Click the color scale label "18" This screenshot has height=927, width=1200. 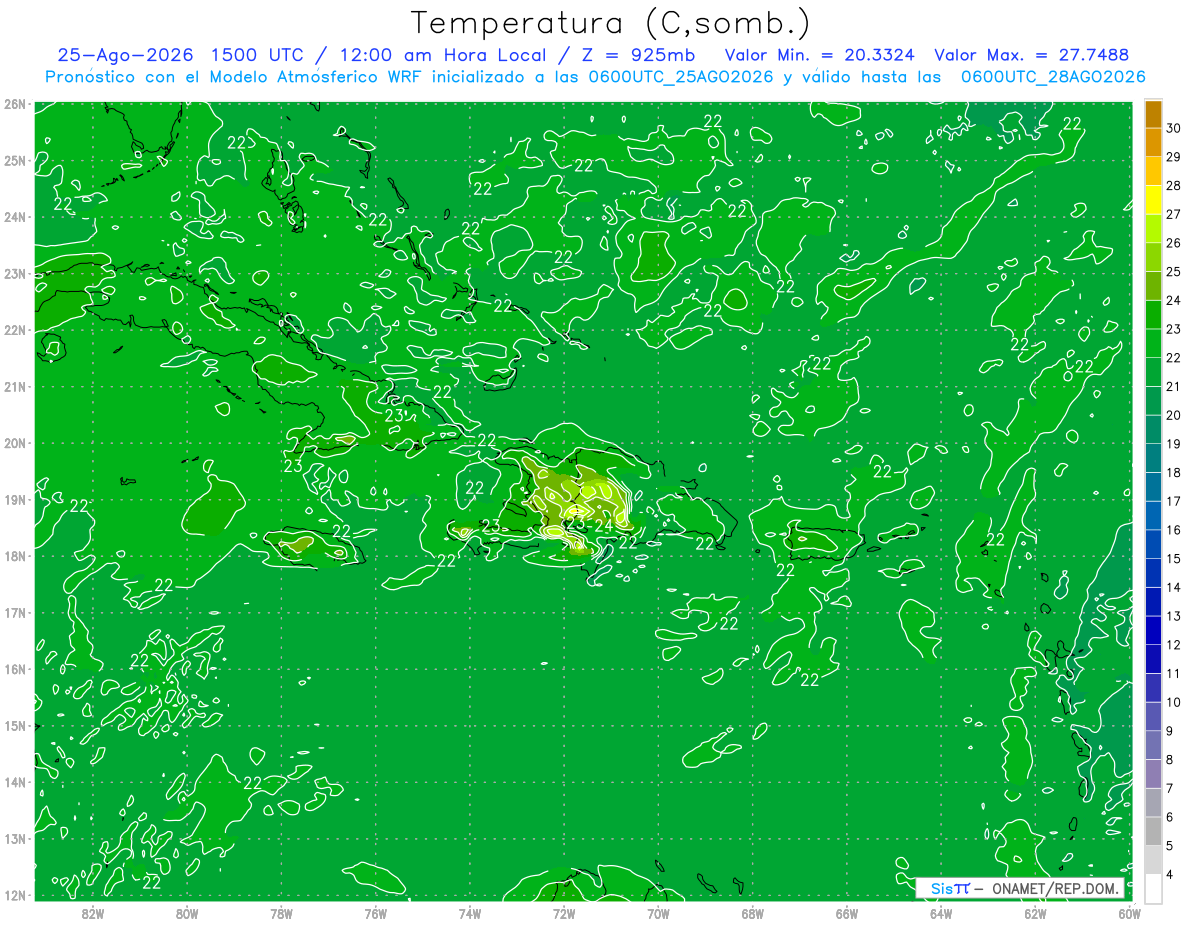(x=1173, y=473)
